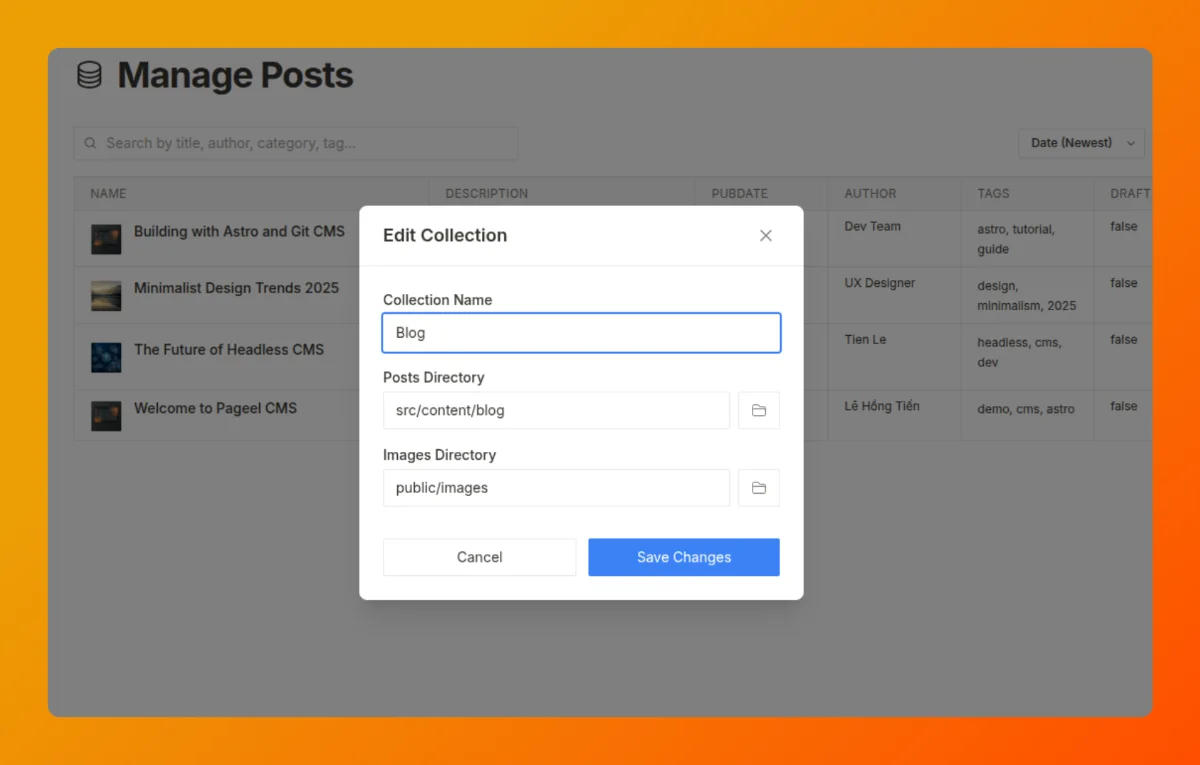Click the database icon beside Manage Posts
1200x765 pixels.
(89, 74)
